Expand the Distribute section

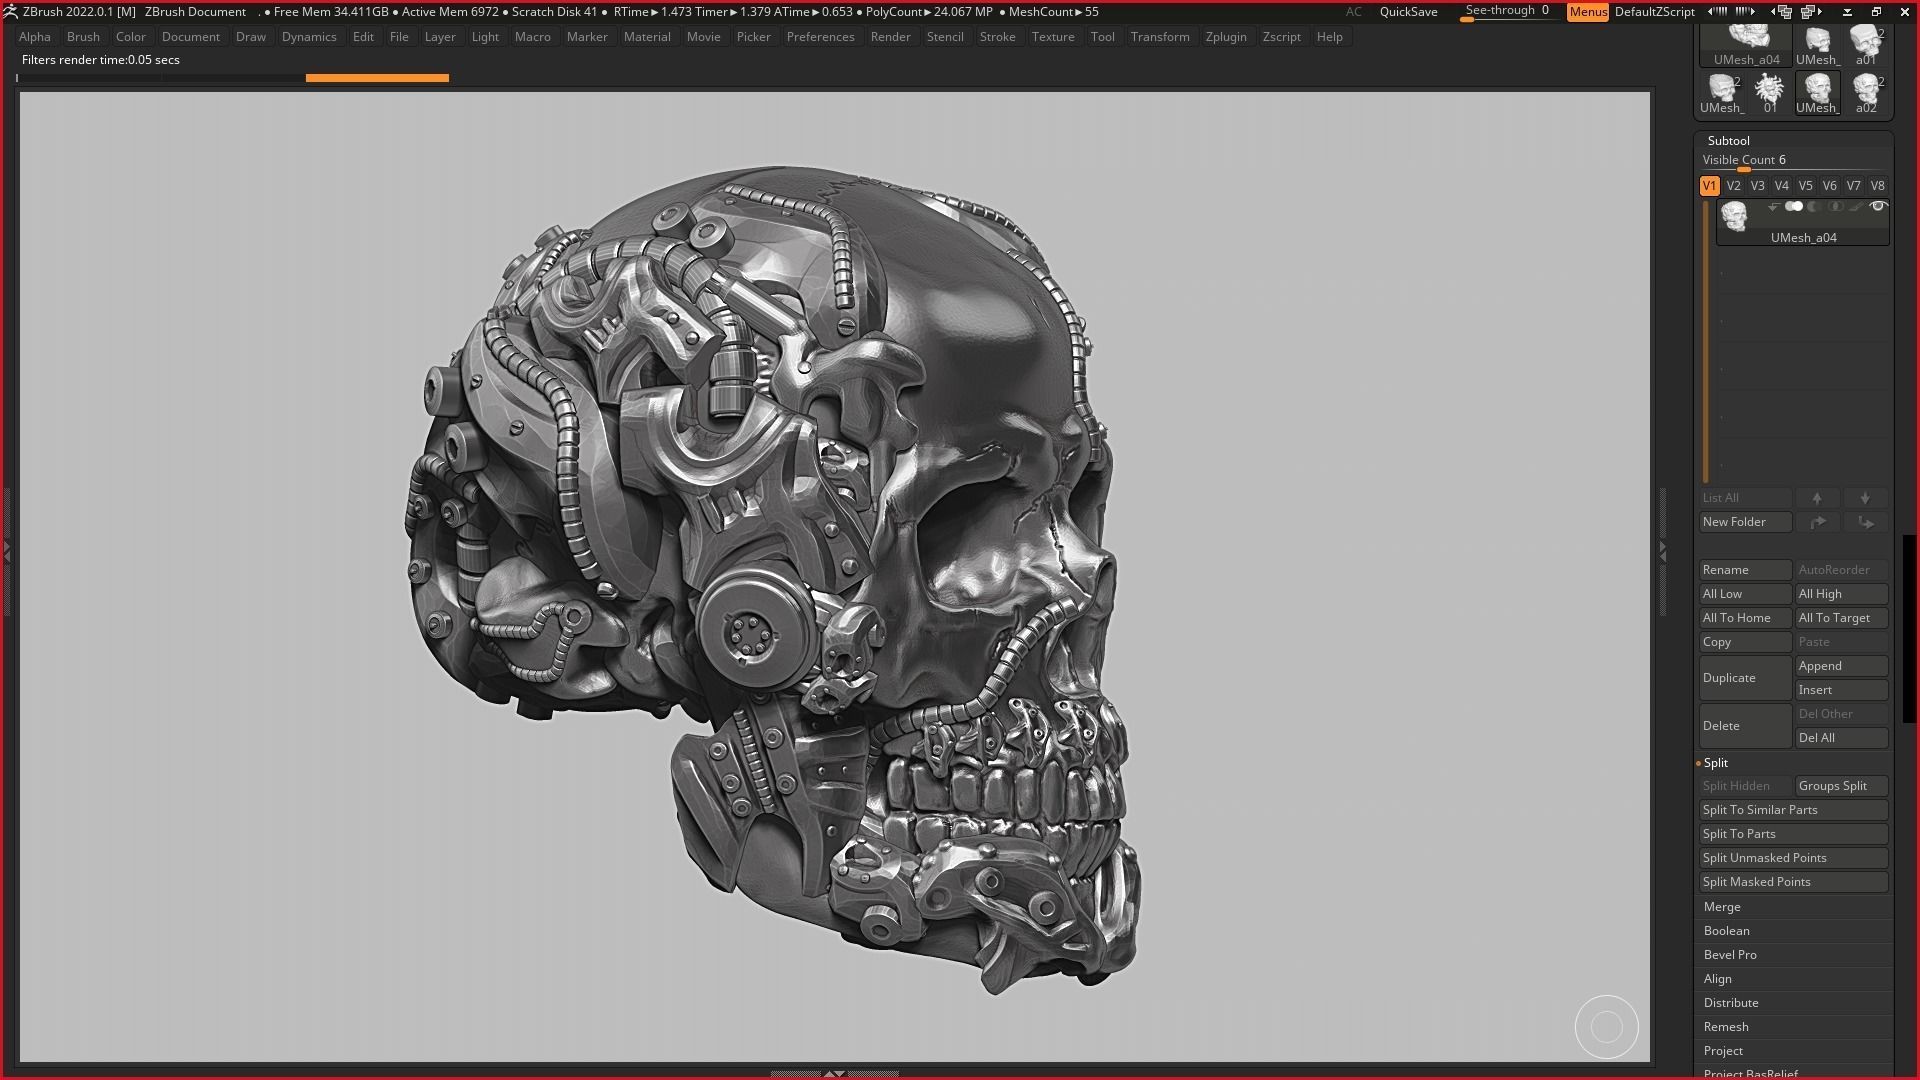tap(1731, 1003)
